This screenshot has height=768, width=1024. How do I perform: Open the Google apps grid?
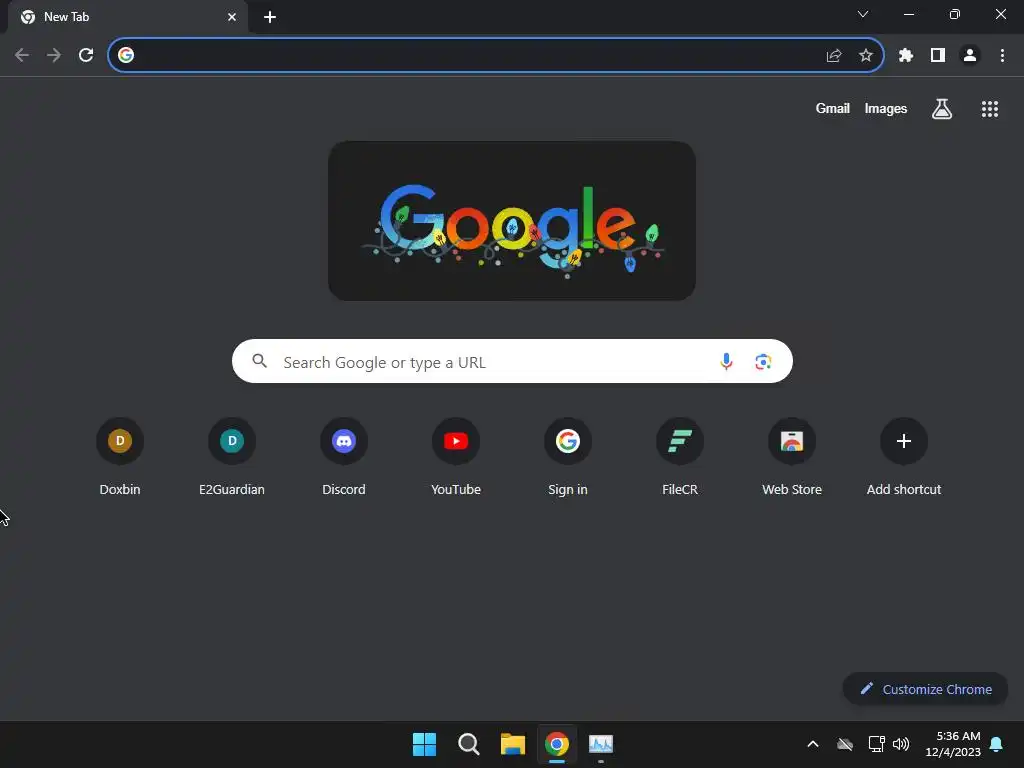click(990, 109)
